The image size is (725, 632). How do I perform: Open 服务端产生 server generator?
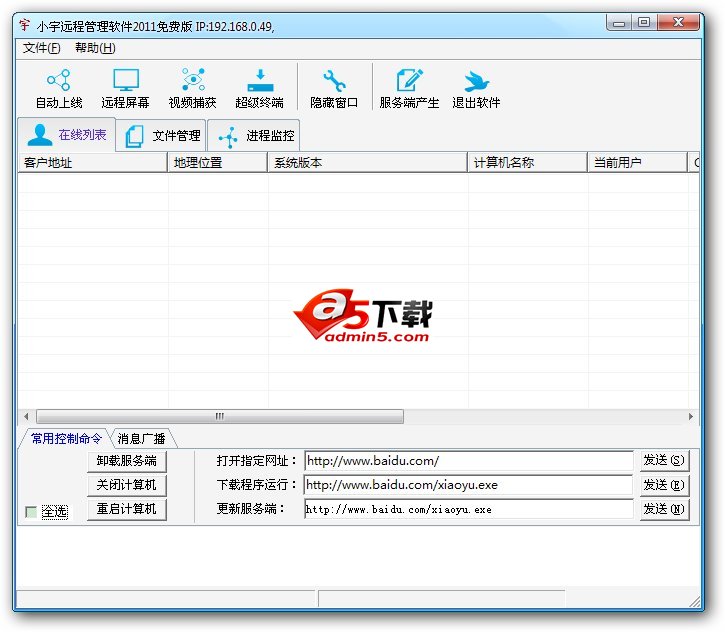[x=409, y=89]
